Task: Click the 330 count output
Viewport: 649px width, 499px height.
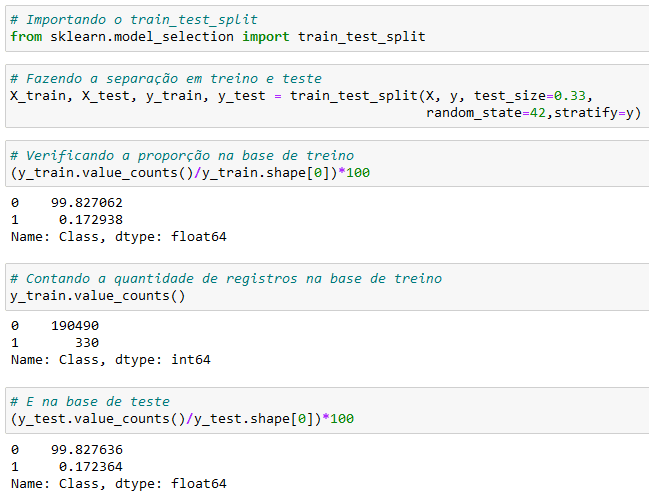Action: pos(87,343)
